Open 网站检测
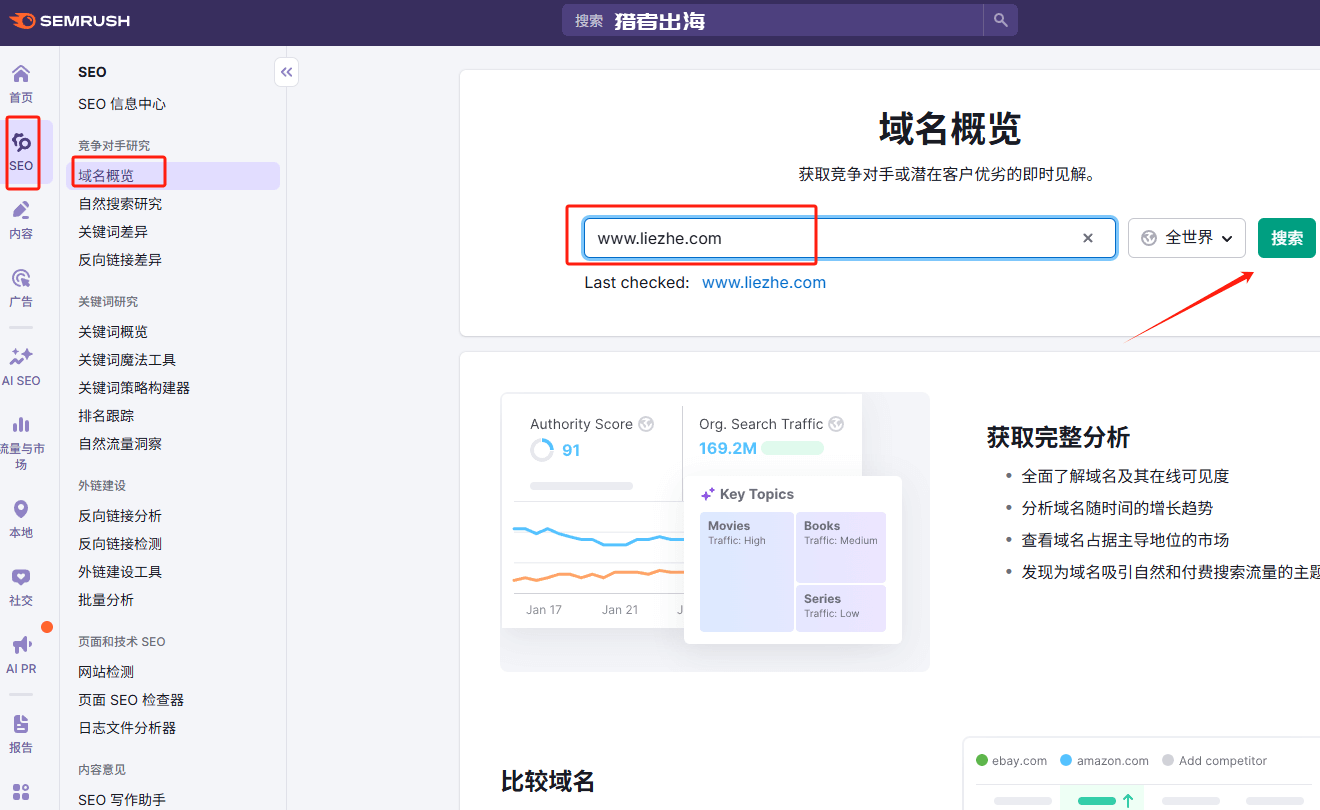Viewport: 1320px width, 810px height. [106, 672]
